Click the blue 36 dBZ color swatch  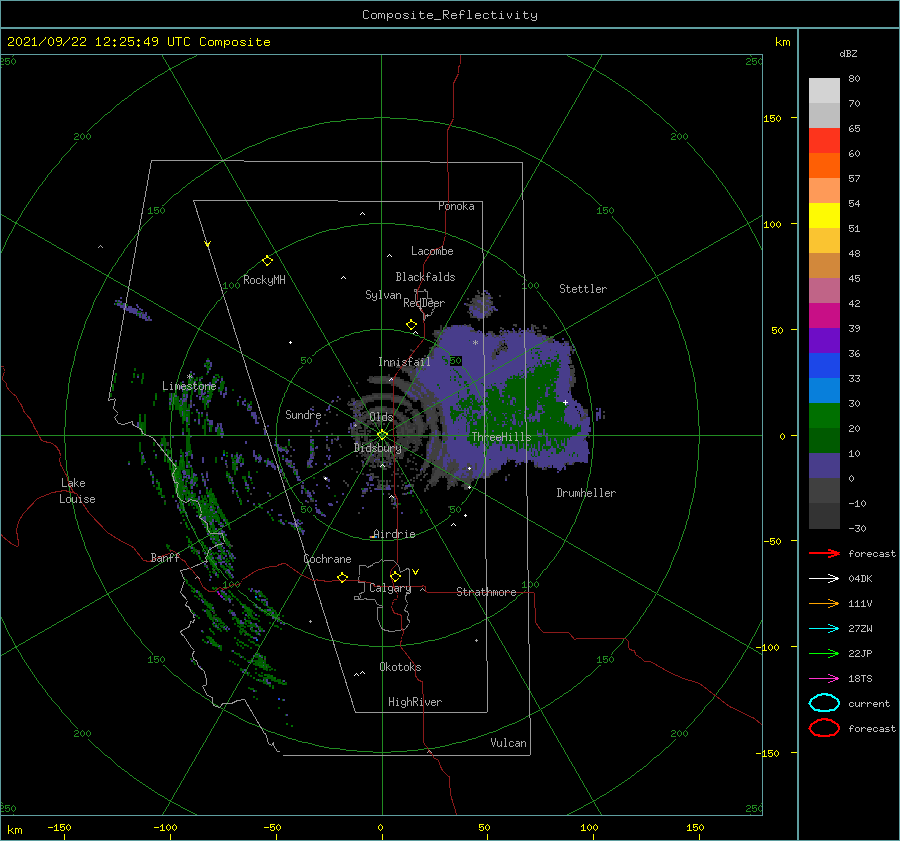tap(824, 365)
